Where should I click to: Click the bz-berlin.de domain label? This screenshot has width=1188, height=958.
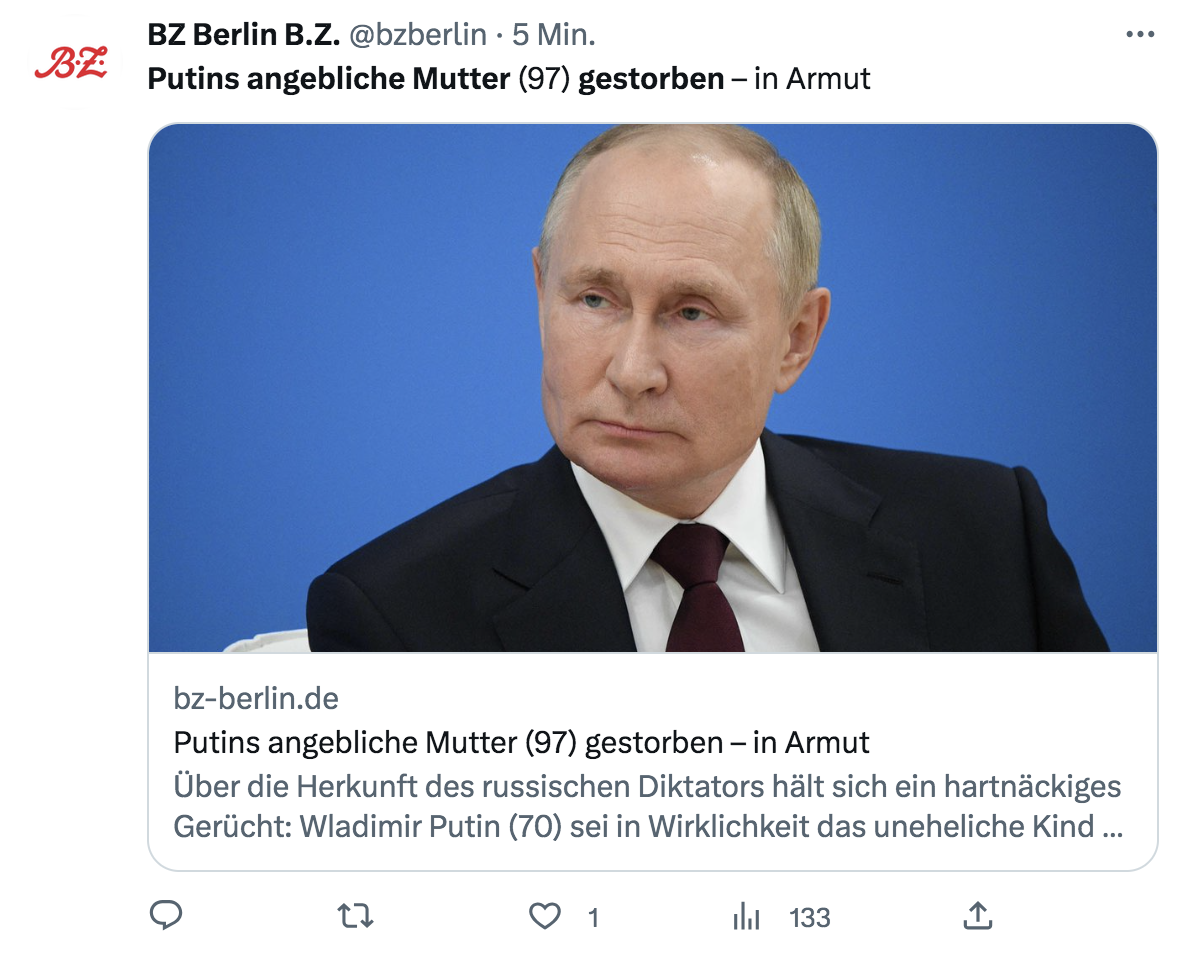pyautogui.click(x=256, y=697)
